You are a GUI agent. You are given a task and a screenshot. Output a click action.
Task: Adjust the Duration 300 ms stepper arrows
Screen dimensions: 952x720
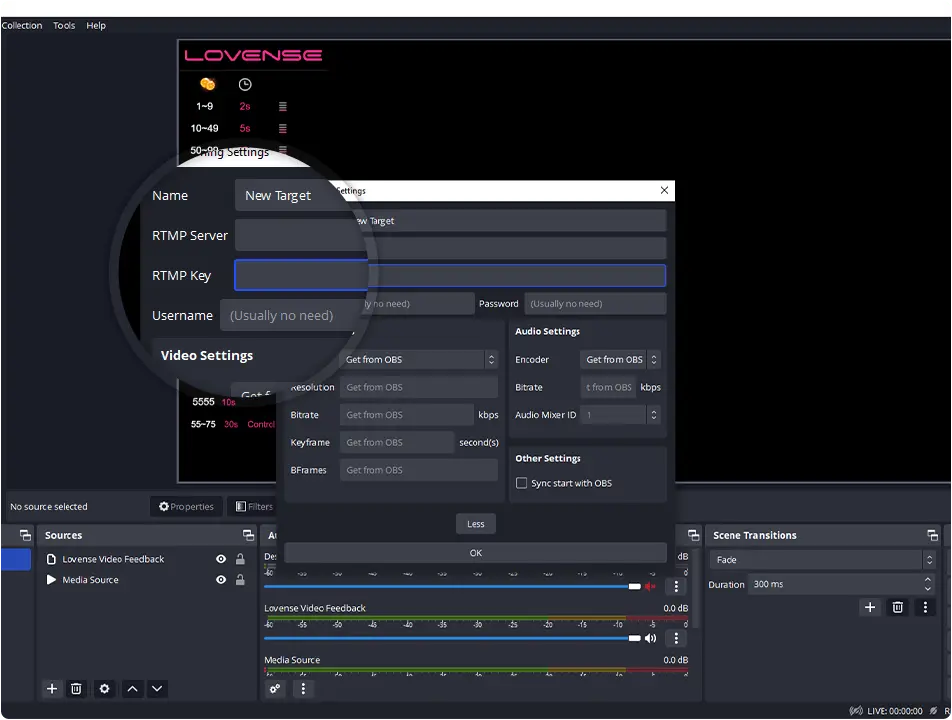[928, 584]
